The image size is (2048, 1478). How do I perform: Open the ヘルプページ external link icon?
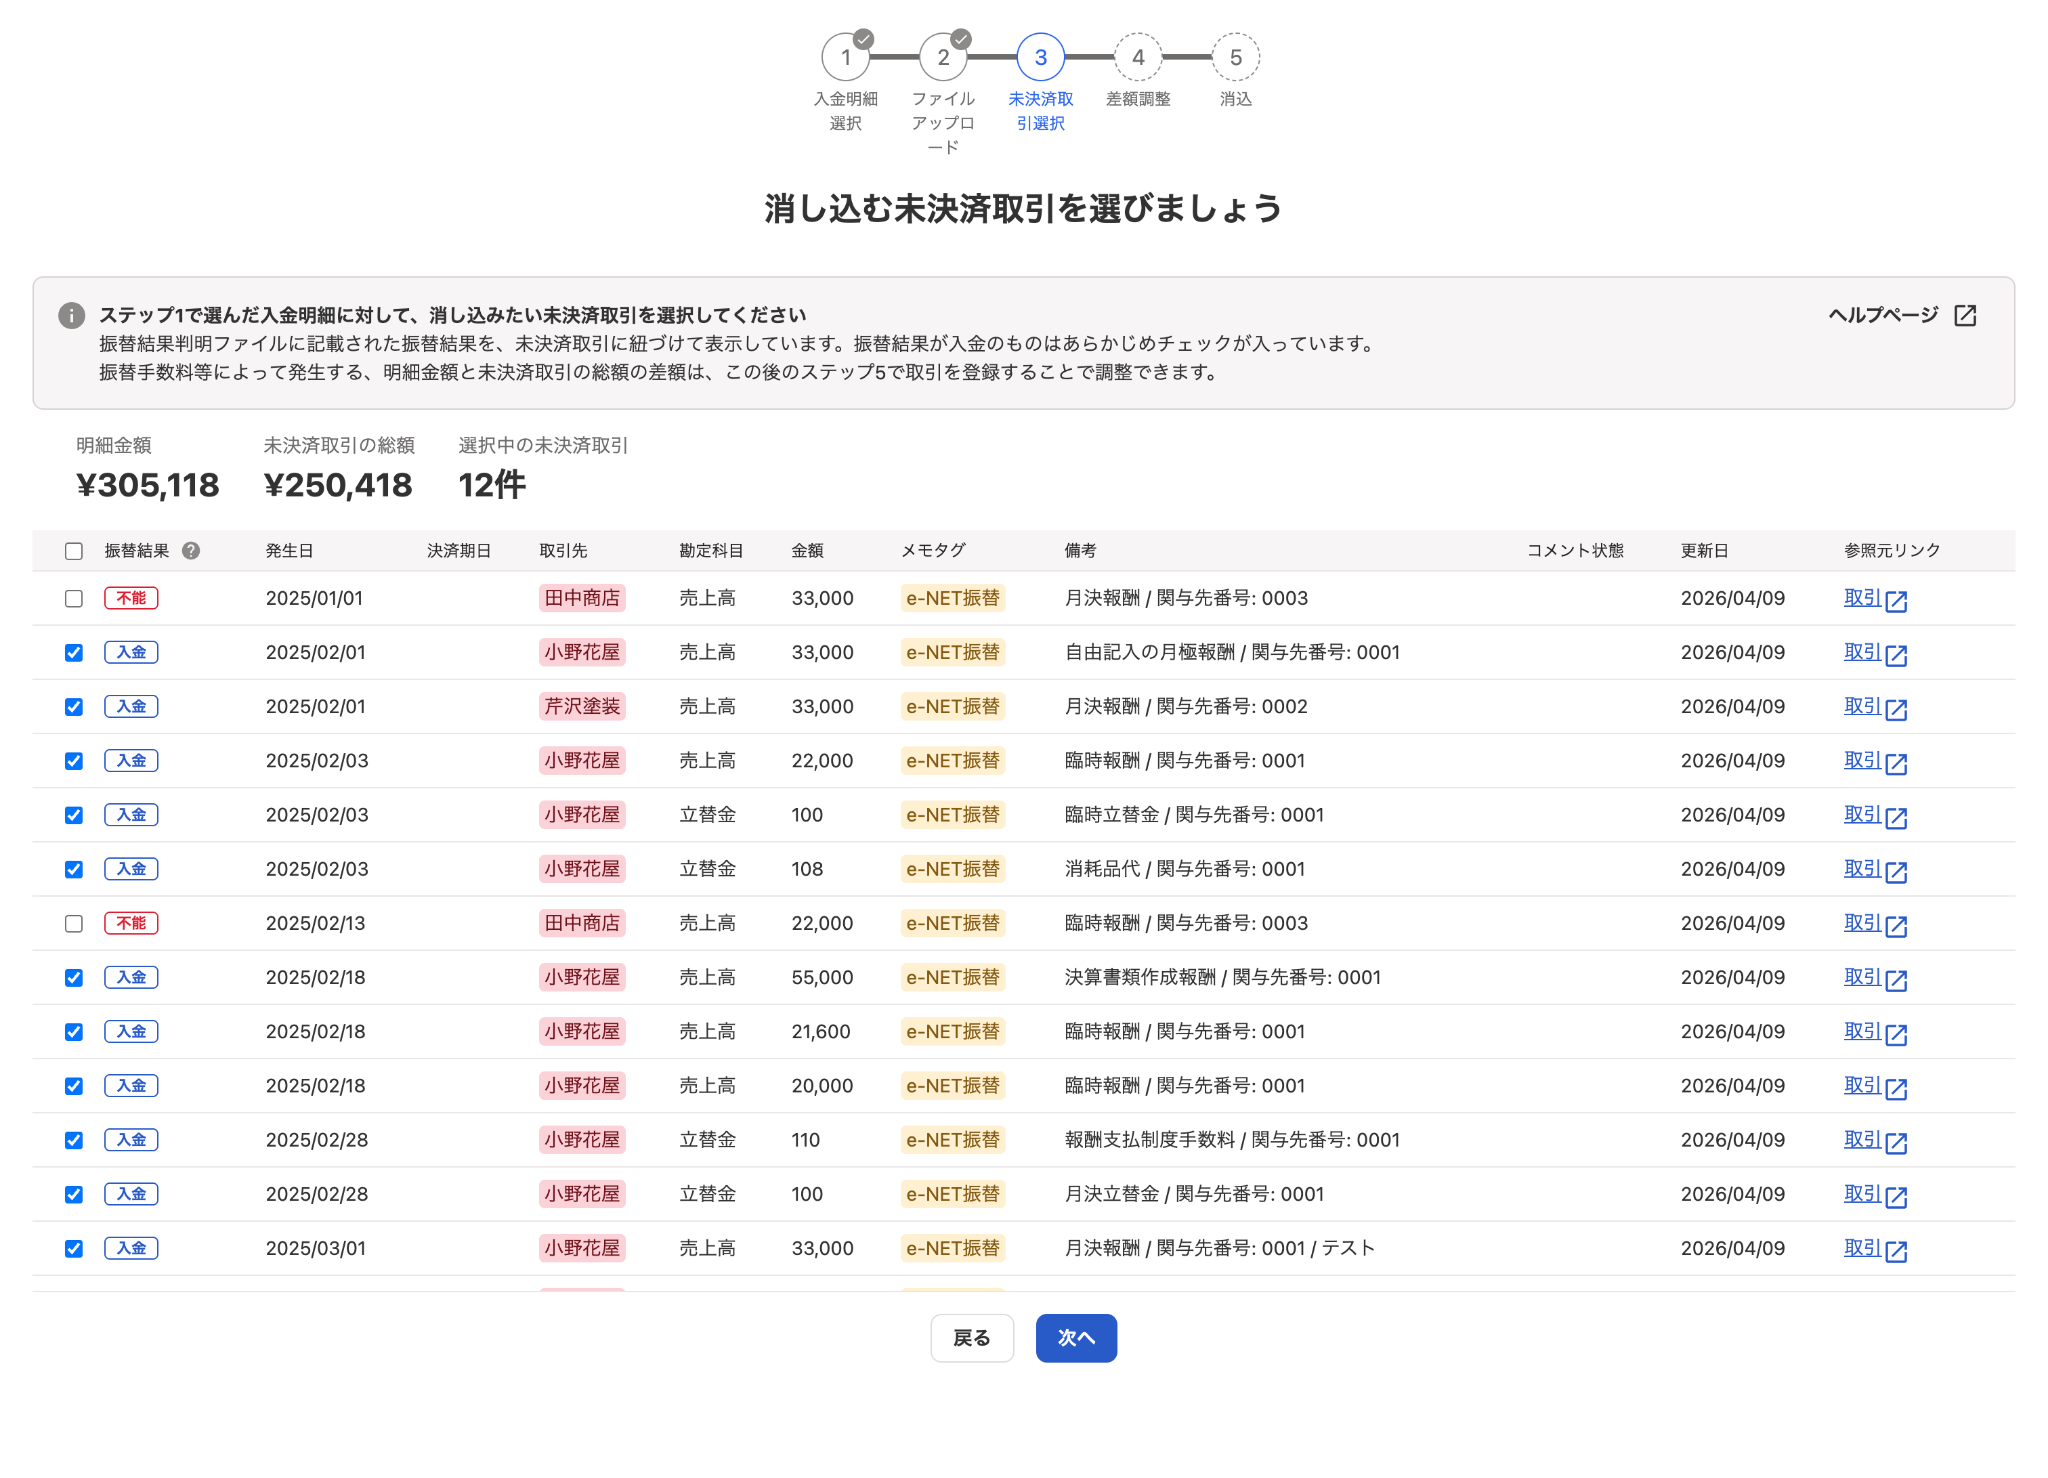click(1965, 315)
